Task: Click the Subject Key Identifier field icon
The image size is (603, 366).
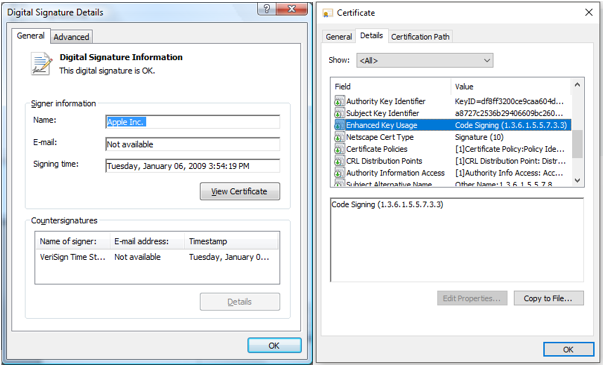Action: 338,113
